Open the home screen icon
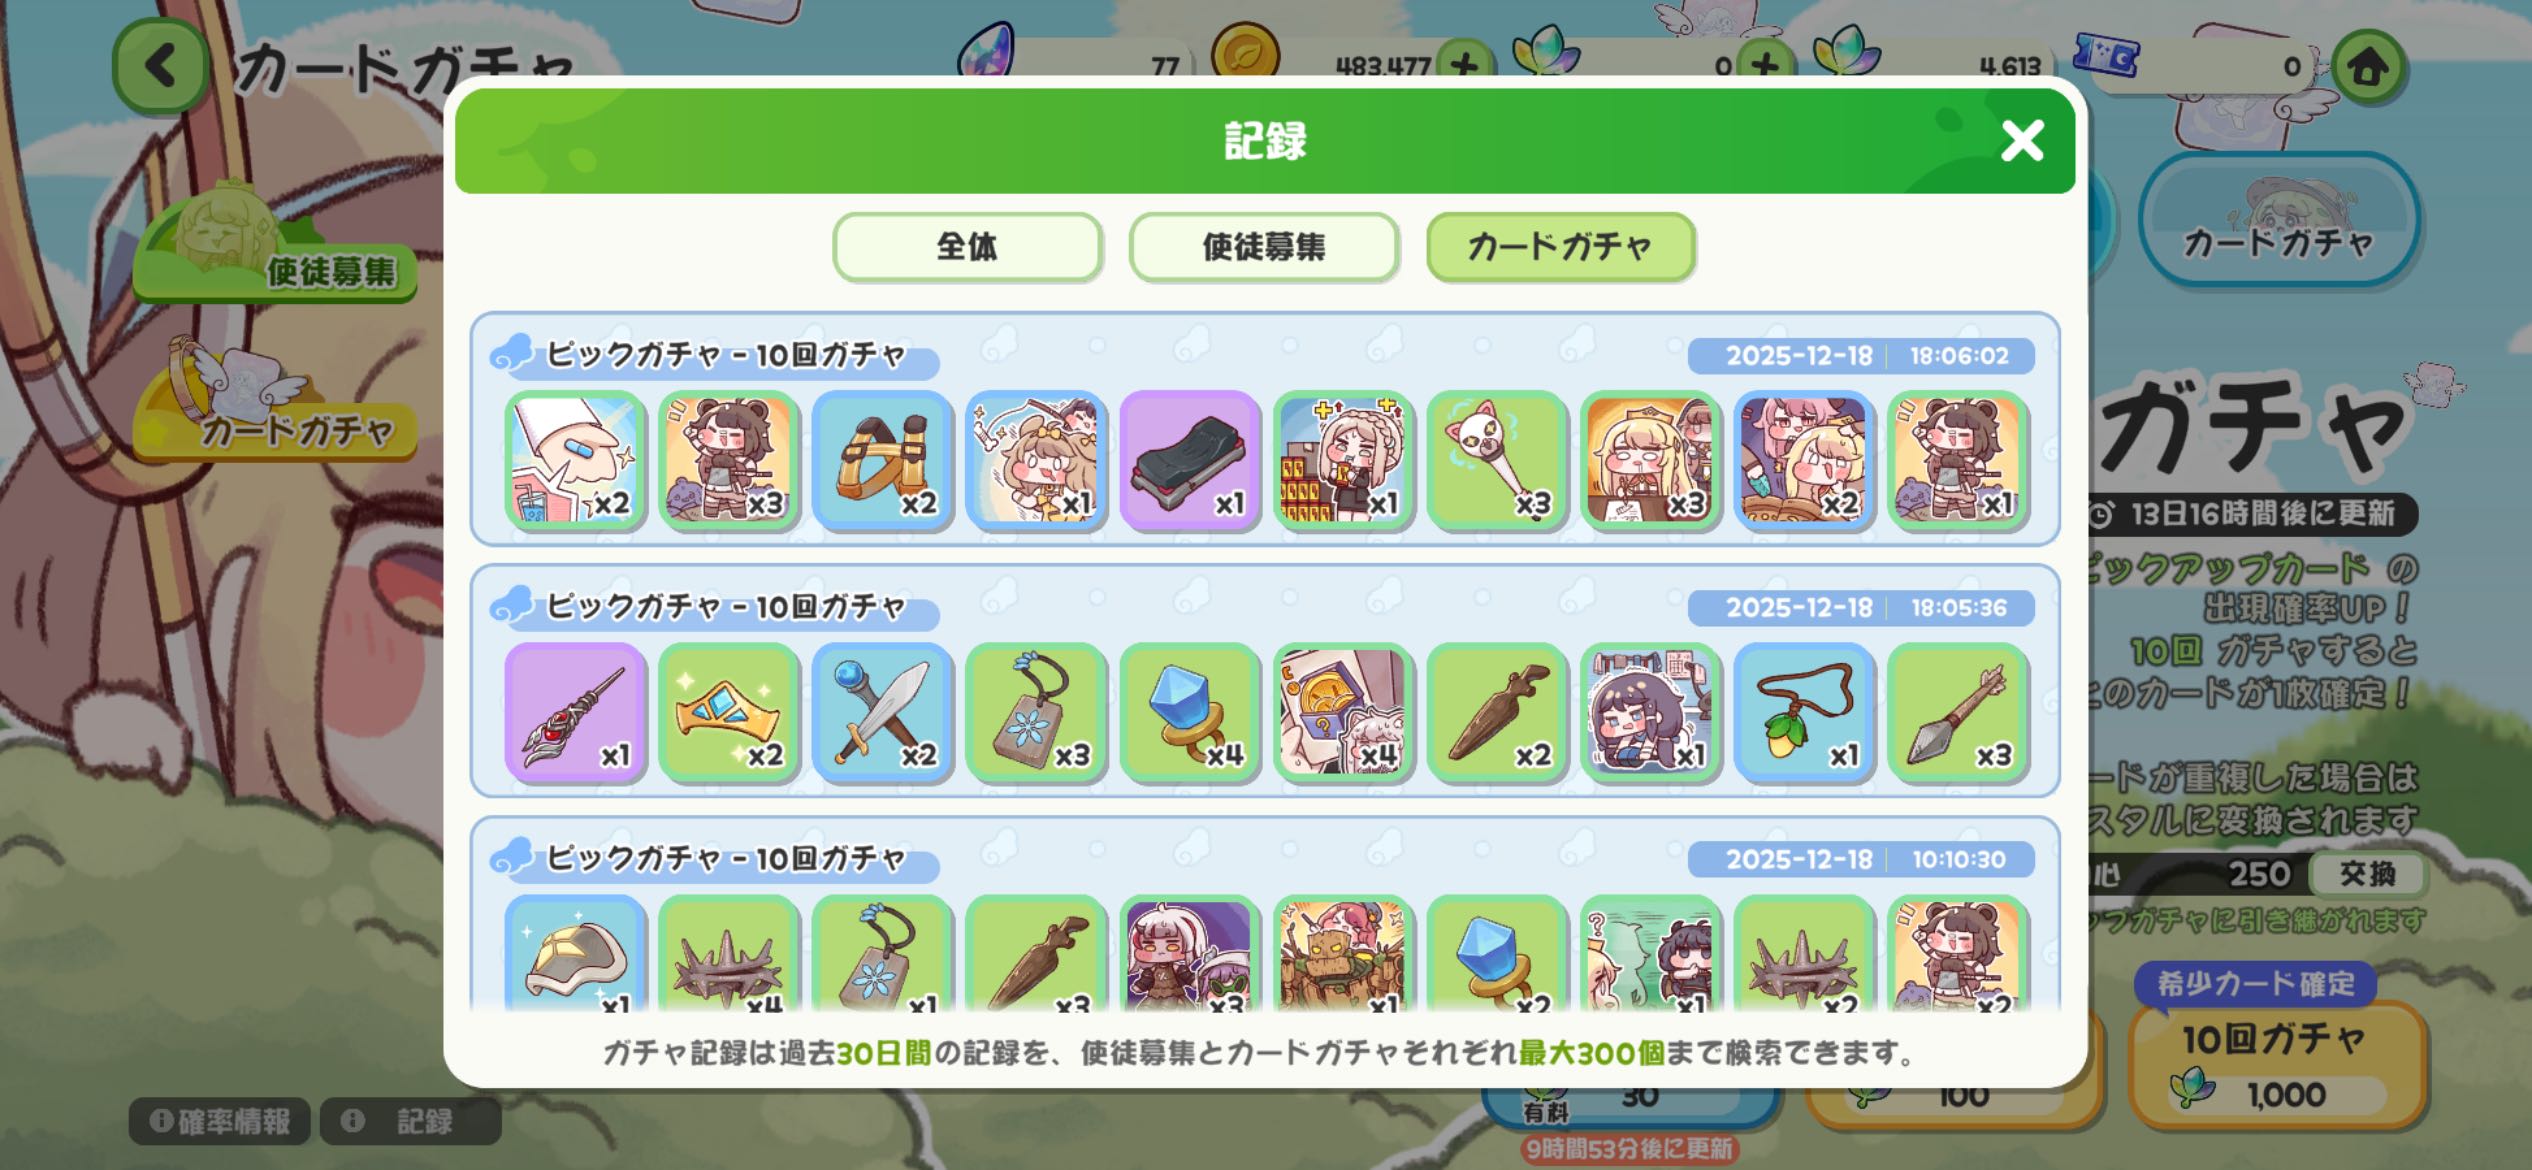The height and width of the screenshot is (1170, 2532). click(2368, 68)
